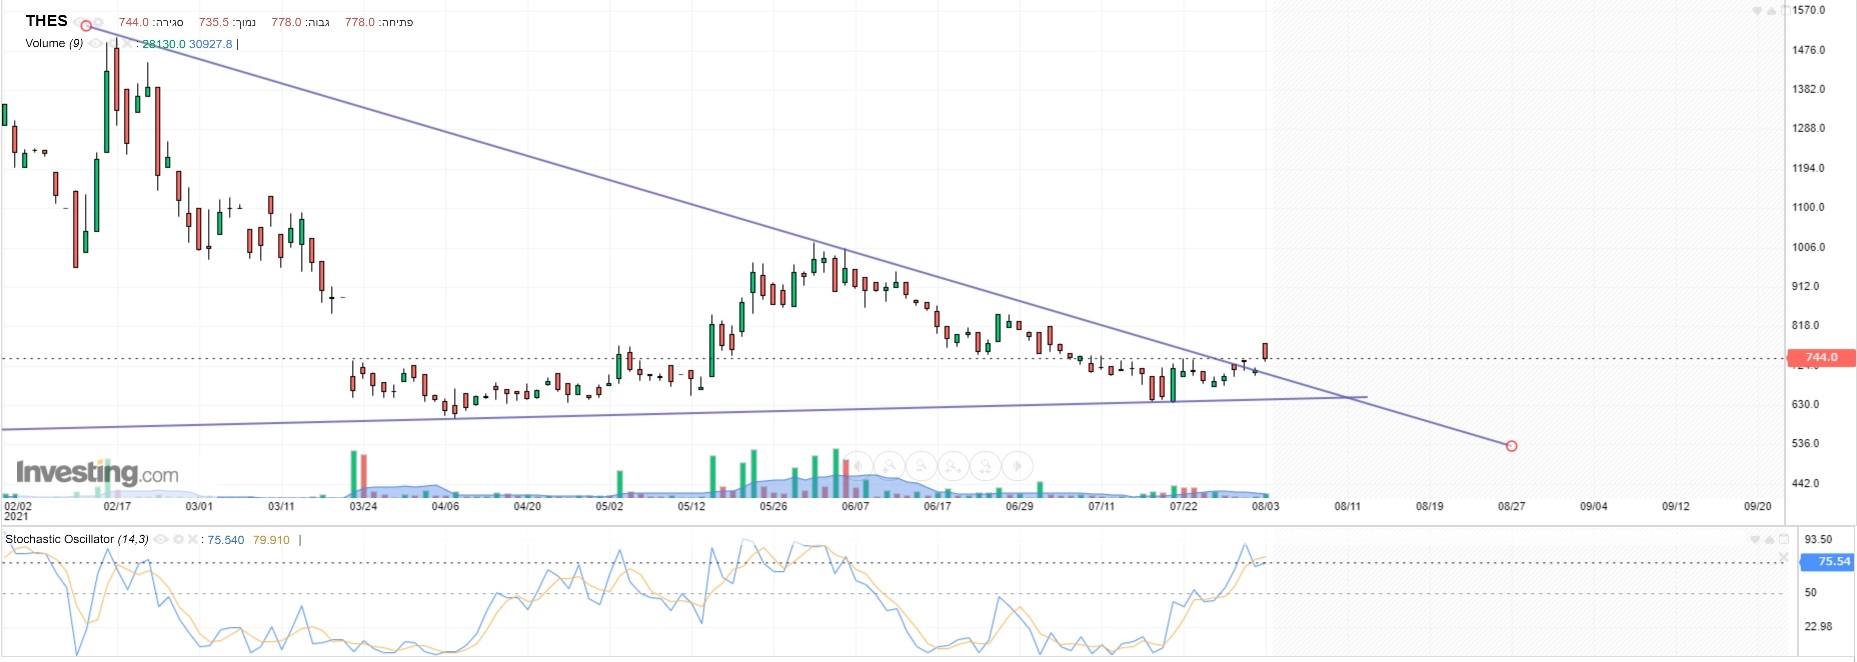Click the 1476.0 price axis label
This screenshot has width=1857, height=662.
1809,50
